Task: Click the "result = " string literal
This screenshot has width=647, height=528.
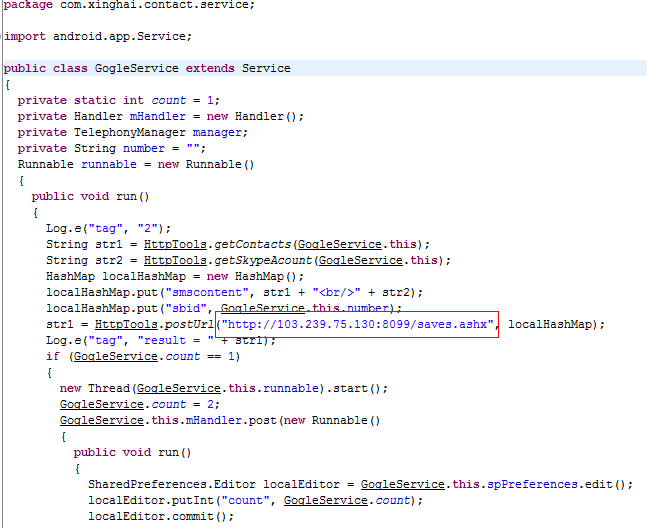Action: pos(176,340)
